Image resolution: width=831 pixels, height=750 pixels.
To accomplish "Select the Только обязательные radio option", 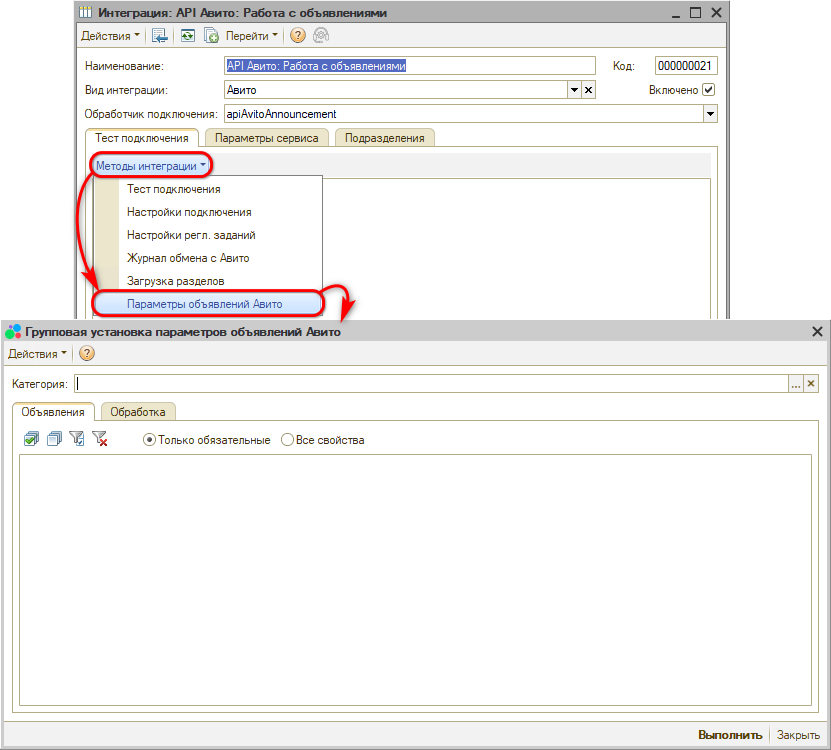I will coord(150,440).
